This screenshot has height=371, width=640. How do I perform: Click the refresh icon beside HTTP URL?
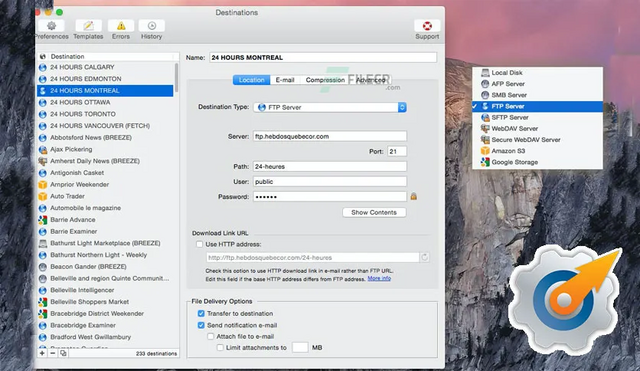tap(424, 258)
